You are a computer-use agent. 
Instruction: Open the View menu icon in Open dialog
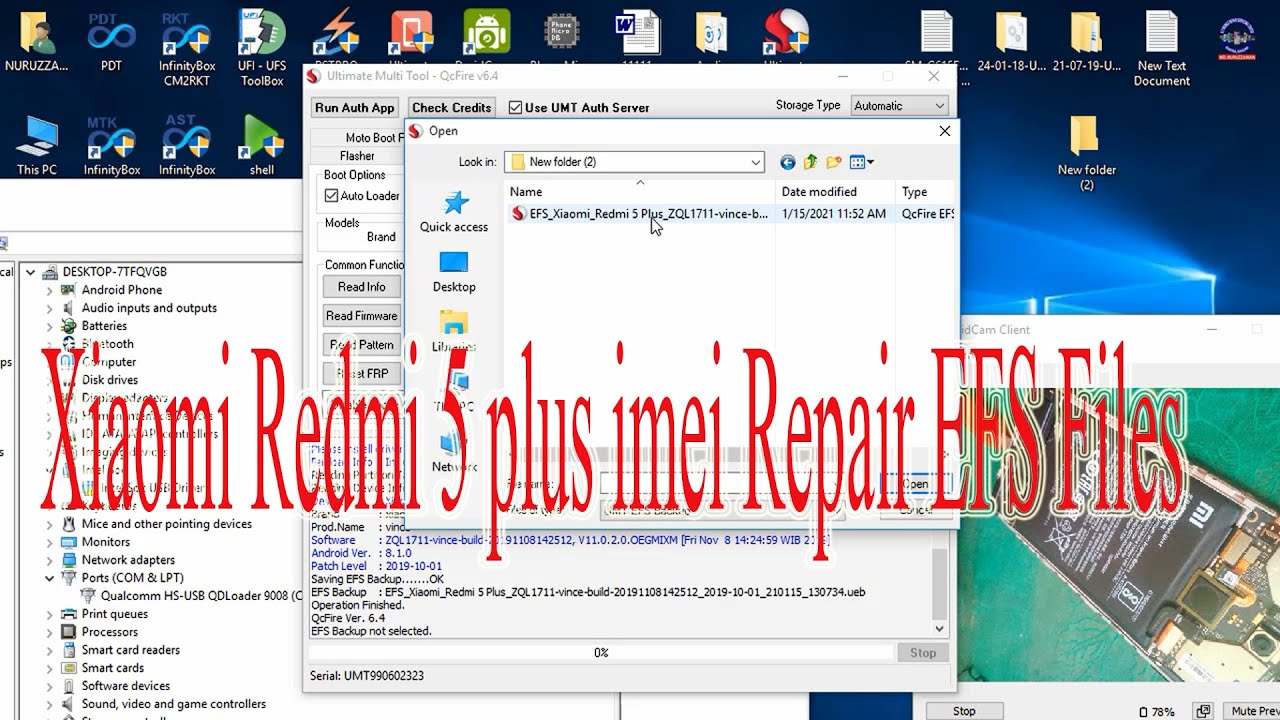click(x=861, y=162)
